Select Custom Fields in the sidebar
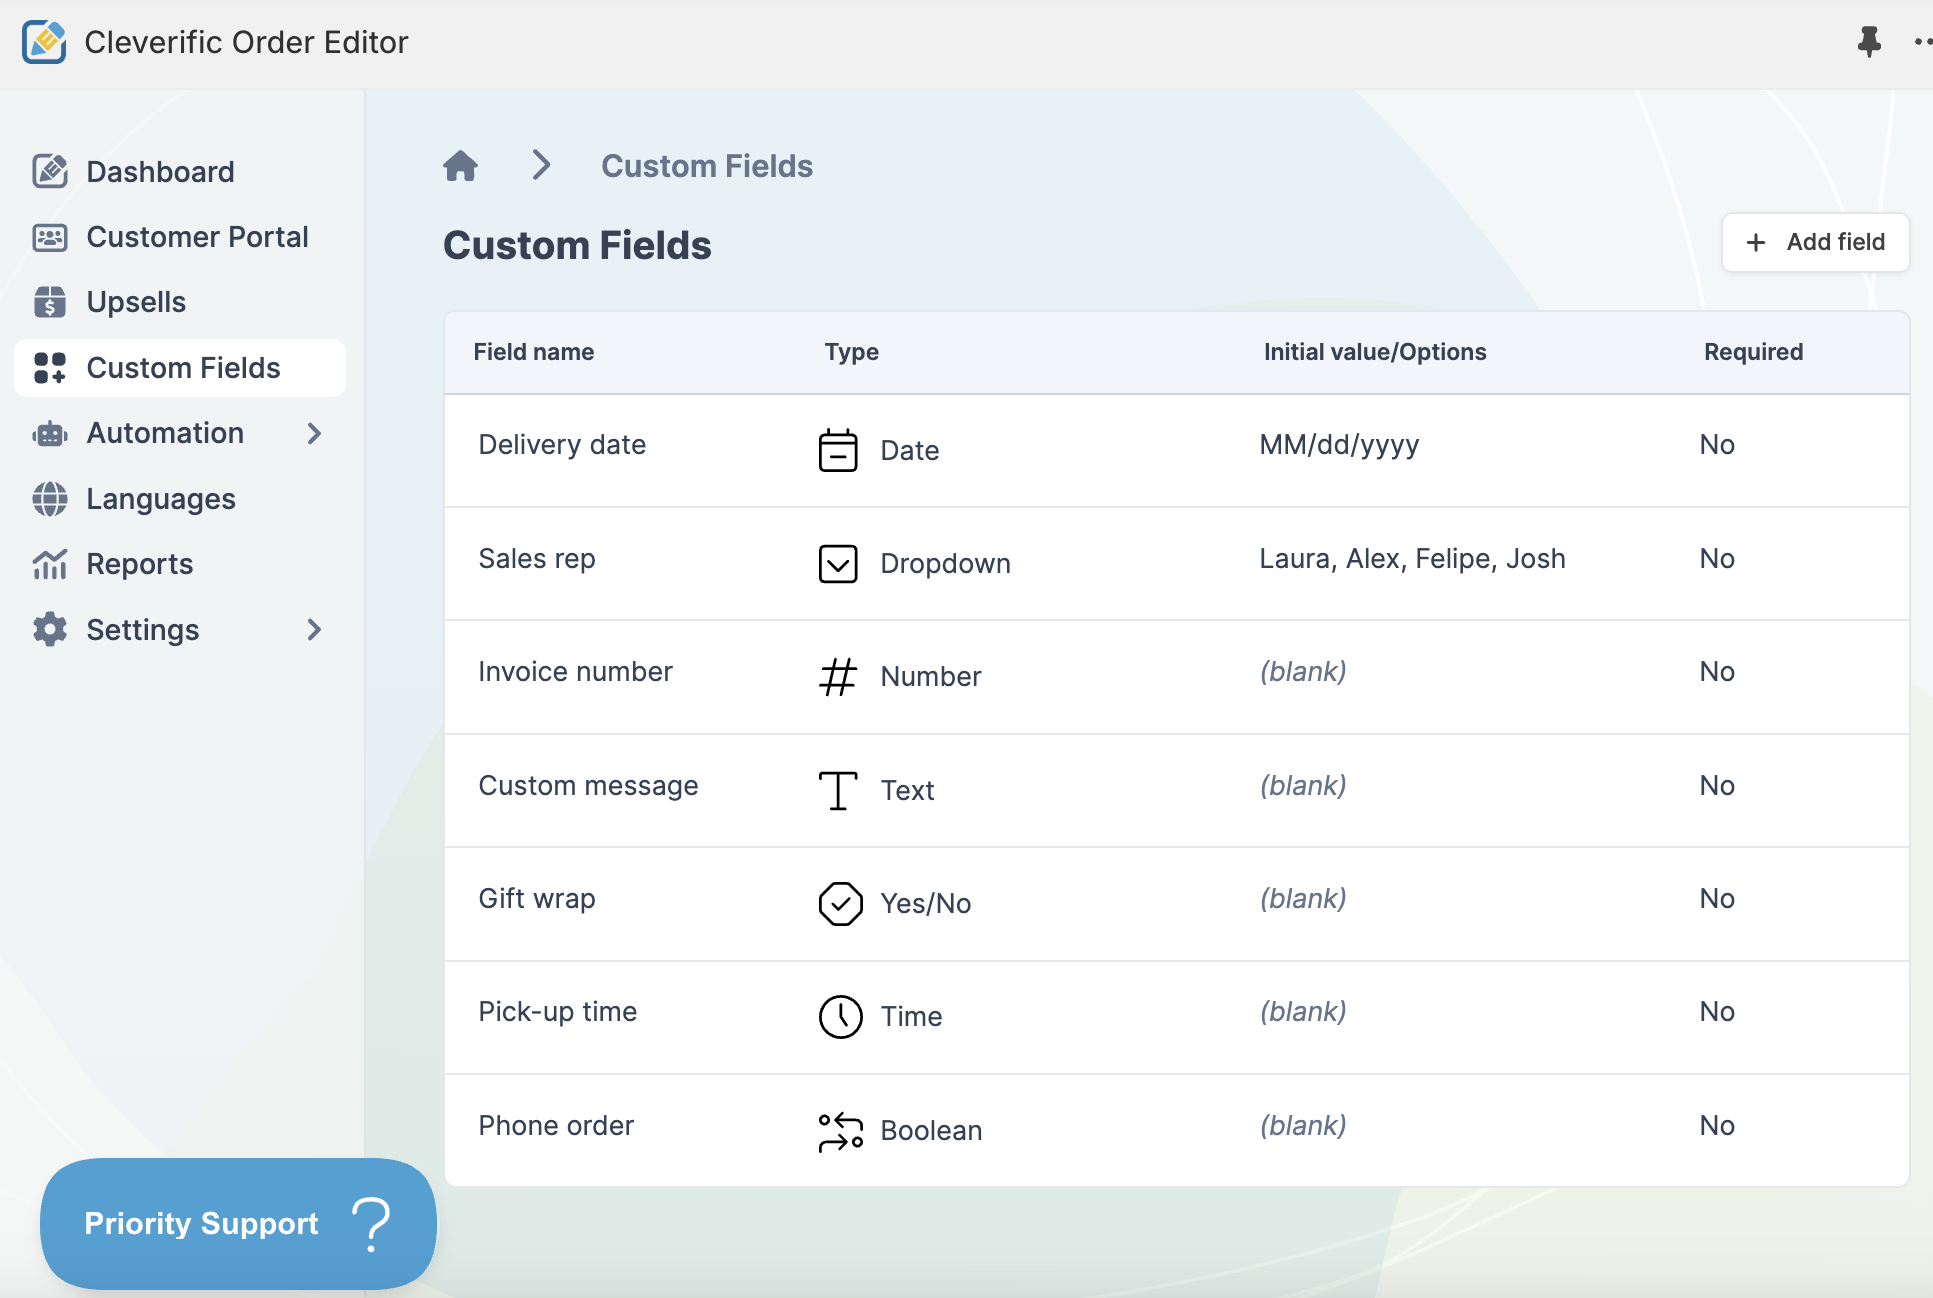Screen dimensions: 1933x1298 coord(180,368)
